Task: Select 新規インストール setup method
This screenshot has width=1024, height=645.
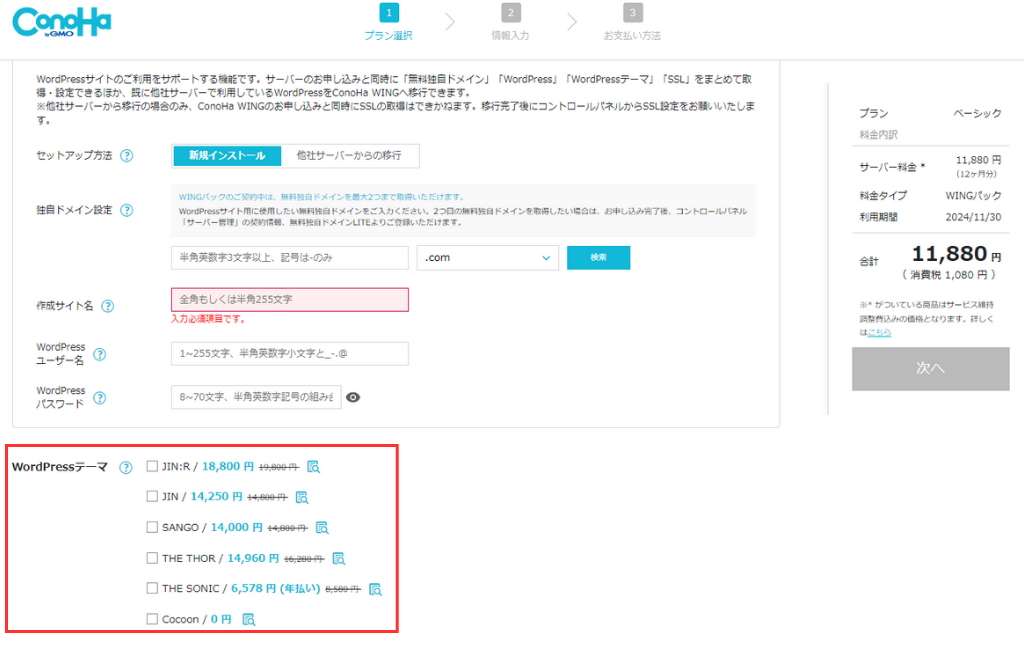Action: (x=227, y=155)
